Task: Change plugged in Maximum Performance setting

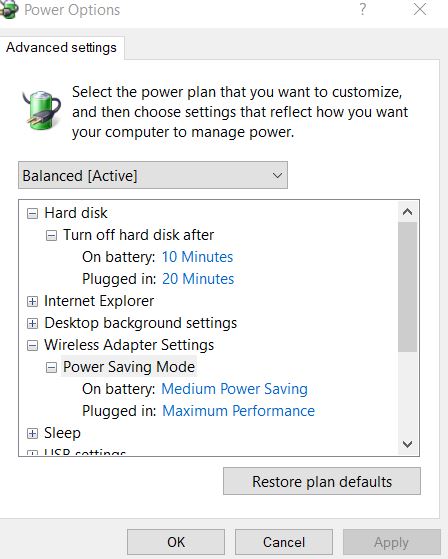Action: [238, 411]
